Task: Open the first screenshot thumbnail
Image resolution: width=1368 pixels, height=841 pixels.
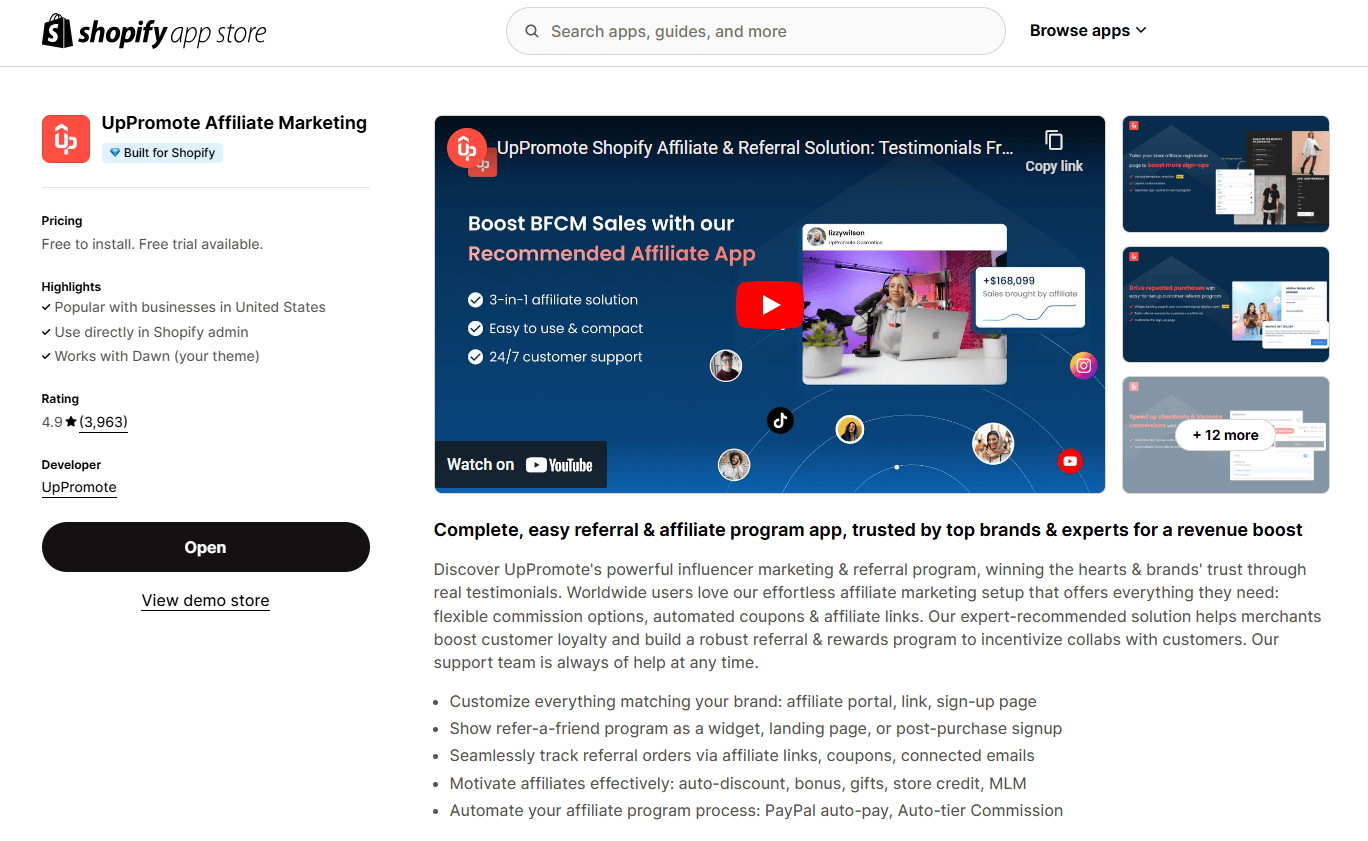Action: [x=1226, y=174]
